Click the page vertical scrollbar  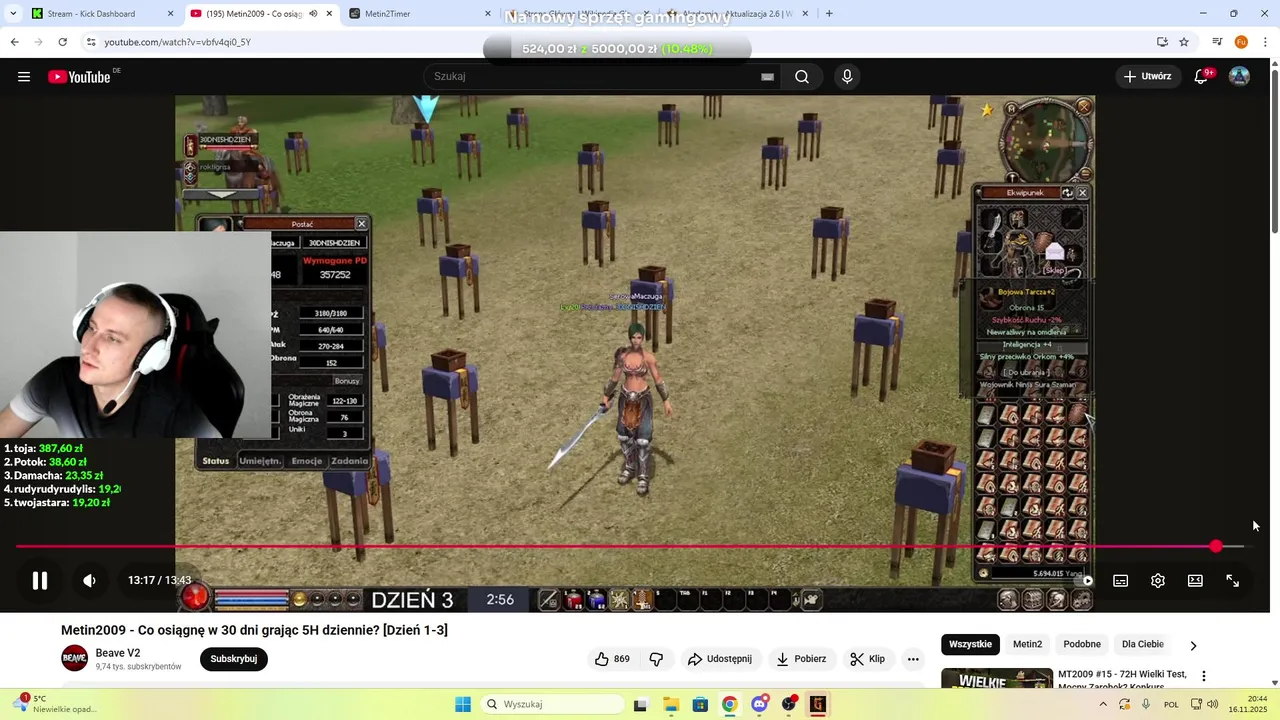[x=1274, y=150]
